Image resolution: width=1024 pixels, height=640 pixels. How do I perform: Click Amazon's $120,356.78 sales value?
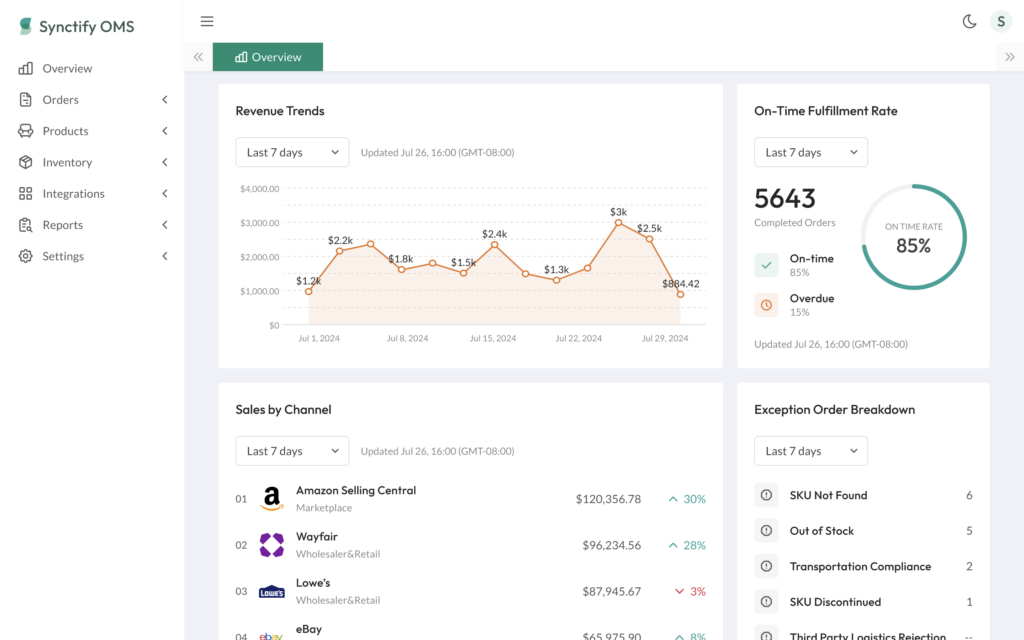point(608,499)
